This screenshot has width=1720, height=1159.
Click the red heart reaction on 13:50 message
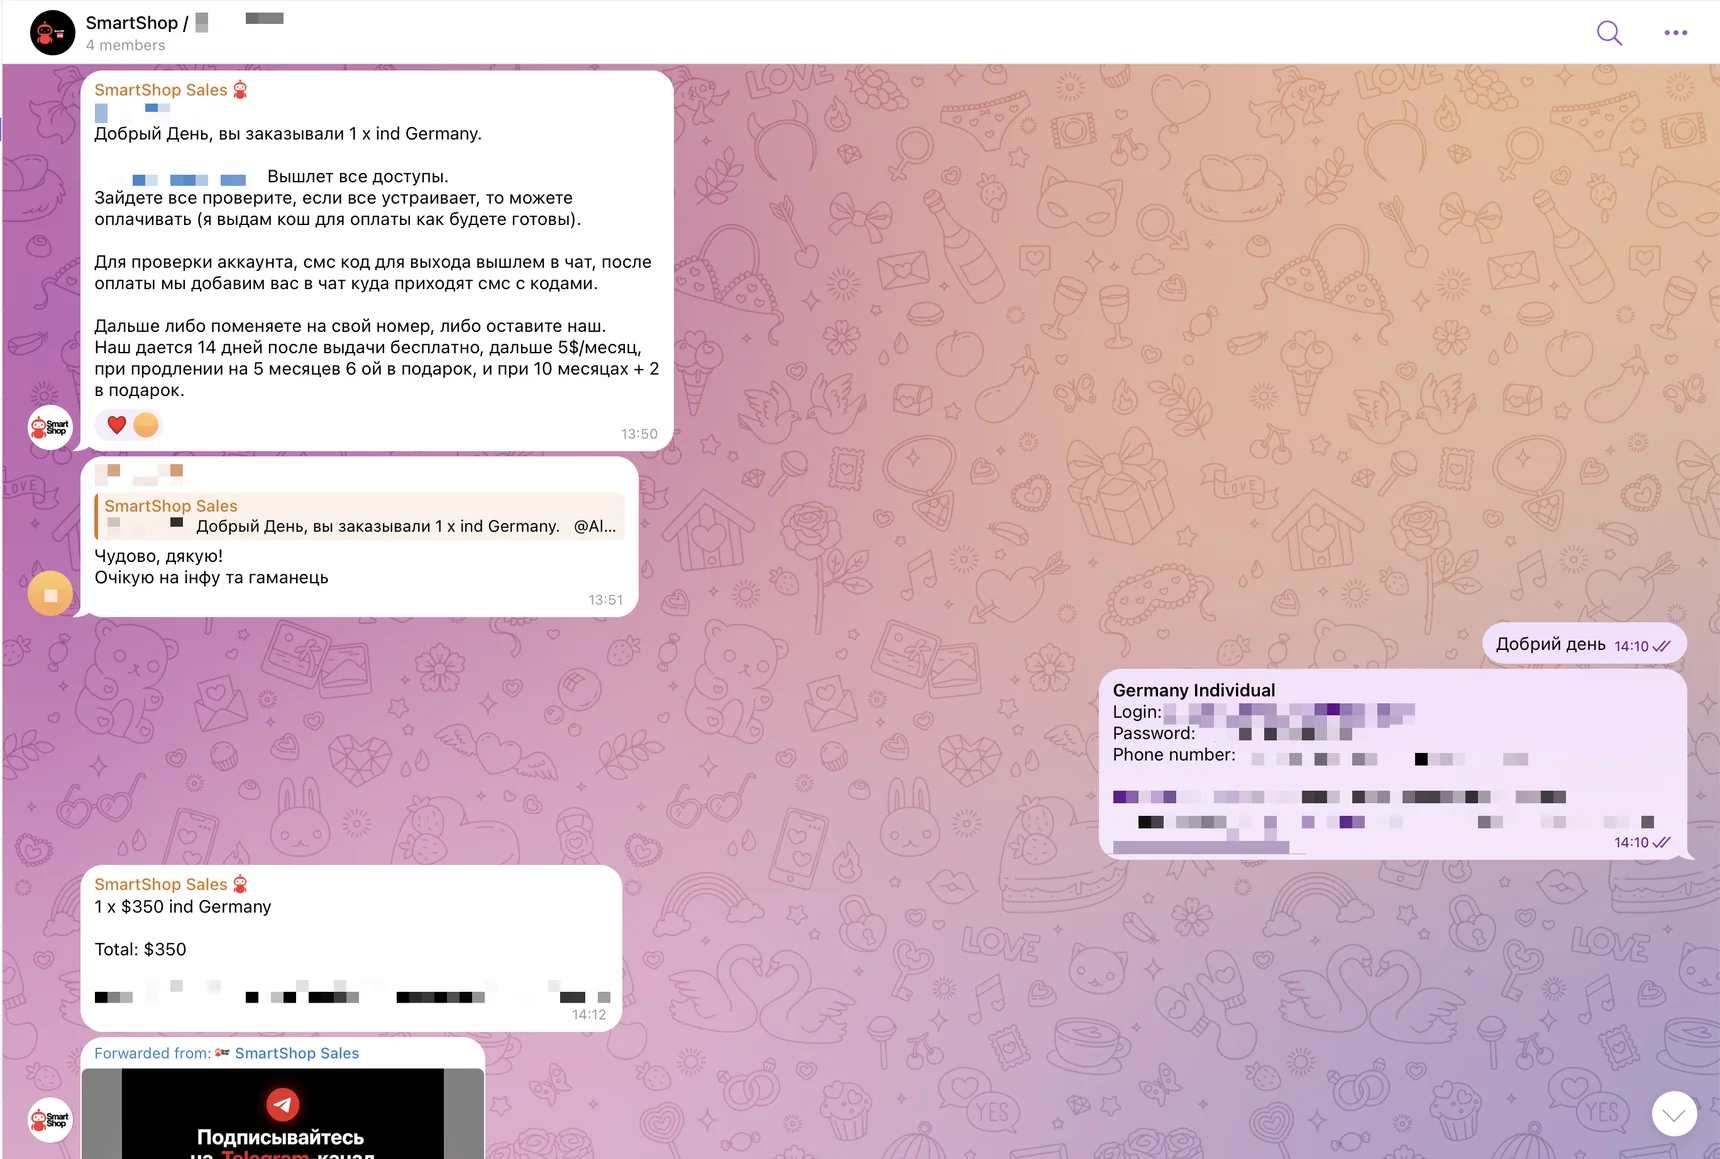(x=117, y=425)
